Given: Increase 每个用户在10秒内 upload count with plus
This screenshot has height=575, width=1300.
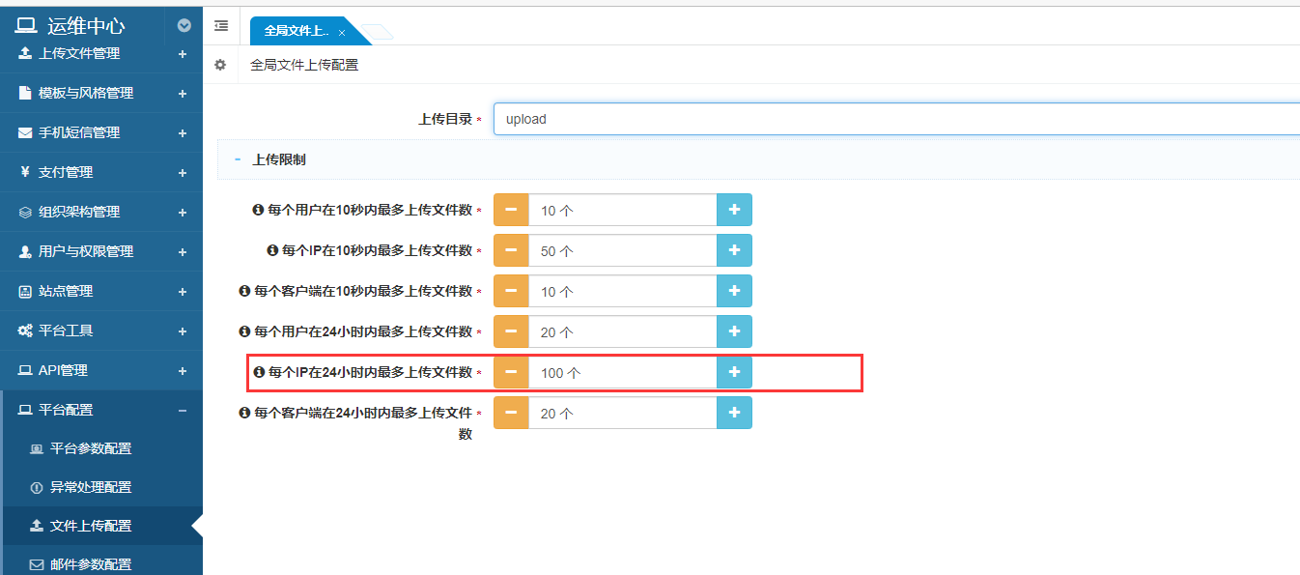Looking at the screenshot, I should click(734, 210).
